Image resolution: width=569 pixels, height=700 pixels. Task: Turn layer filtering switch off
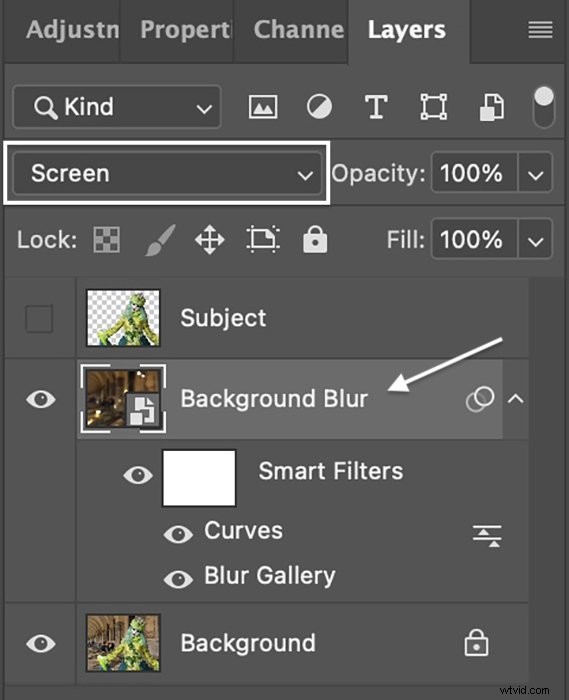tap(544, 107)
